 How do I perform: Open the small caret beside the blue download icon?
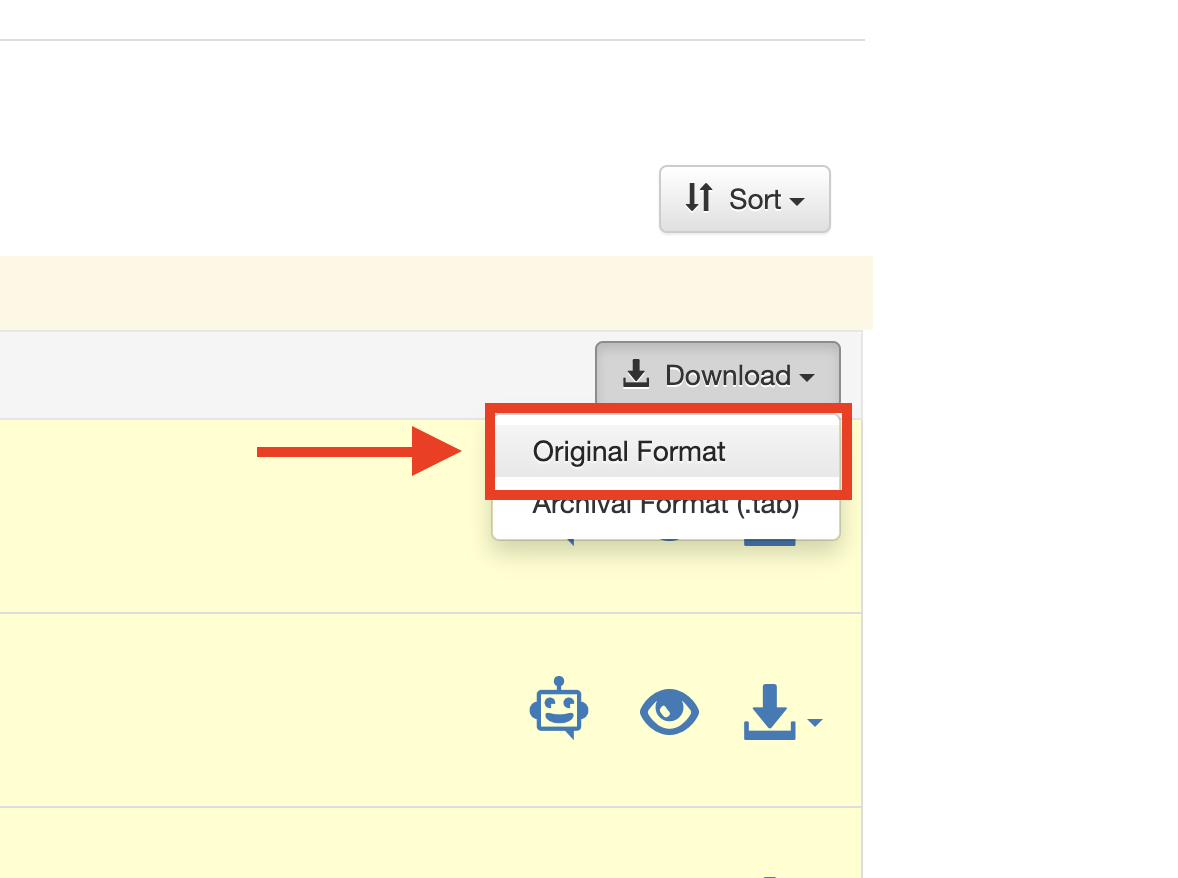815,722
